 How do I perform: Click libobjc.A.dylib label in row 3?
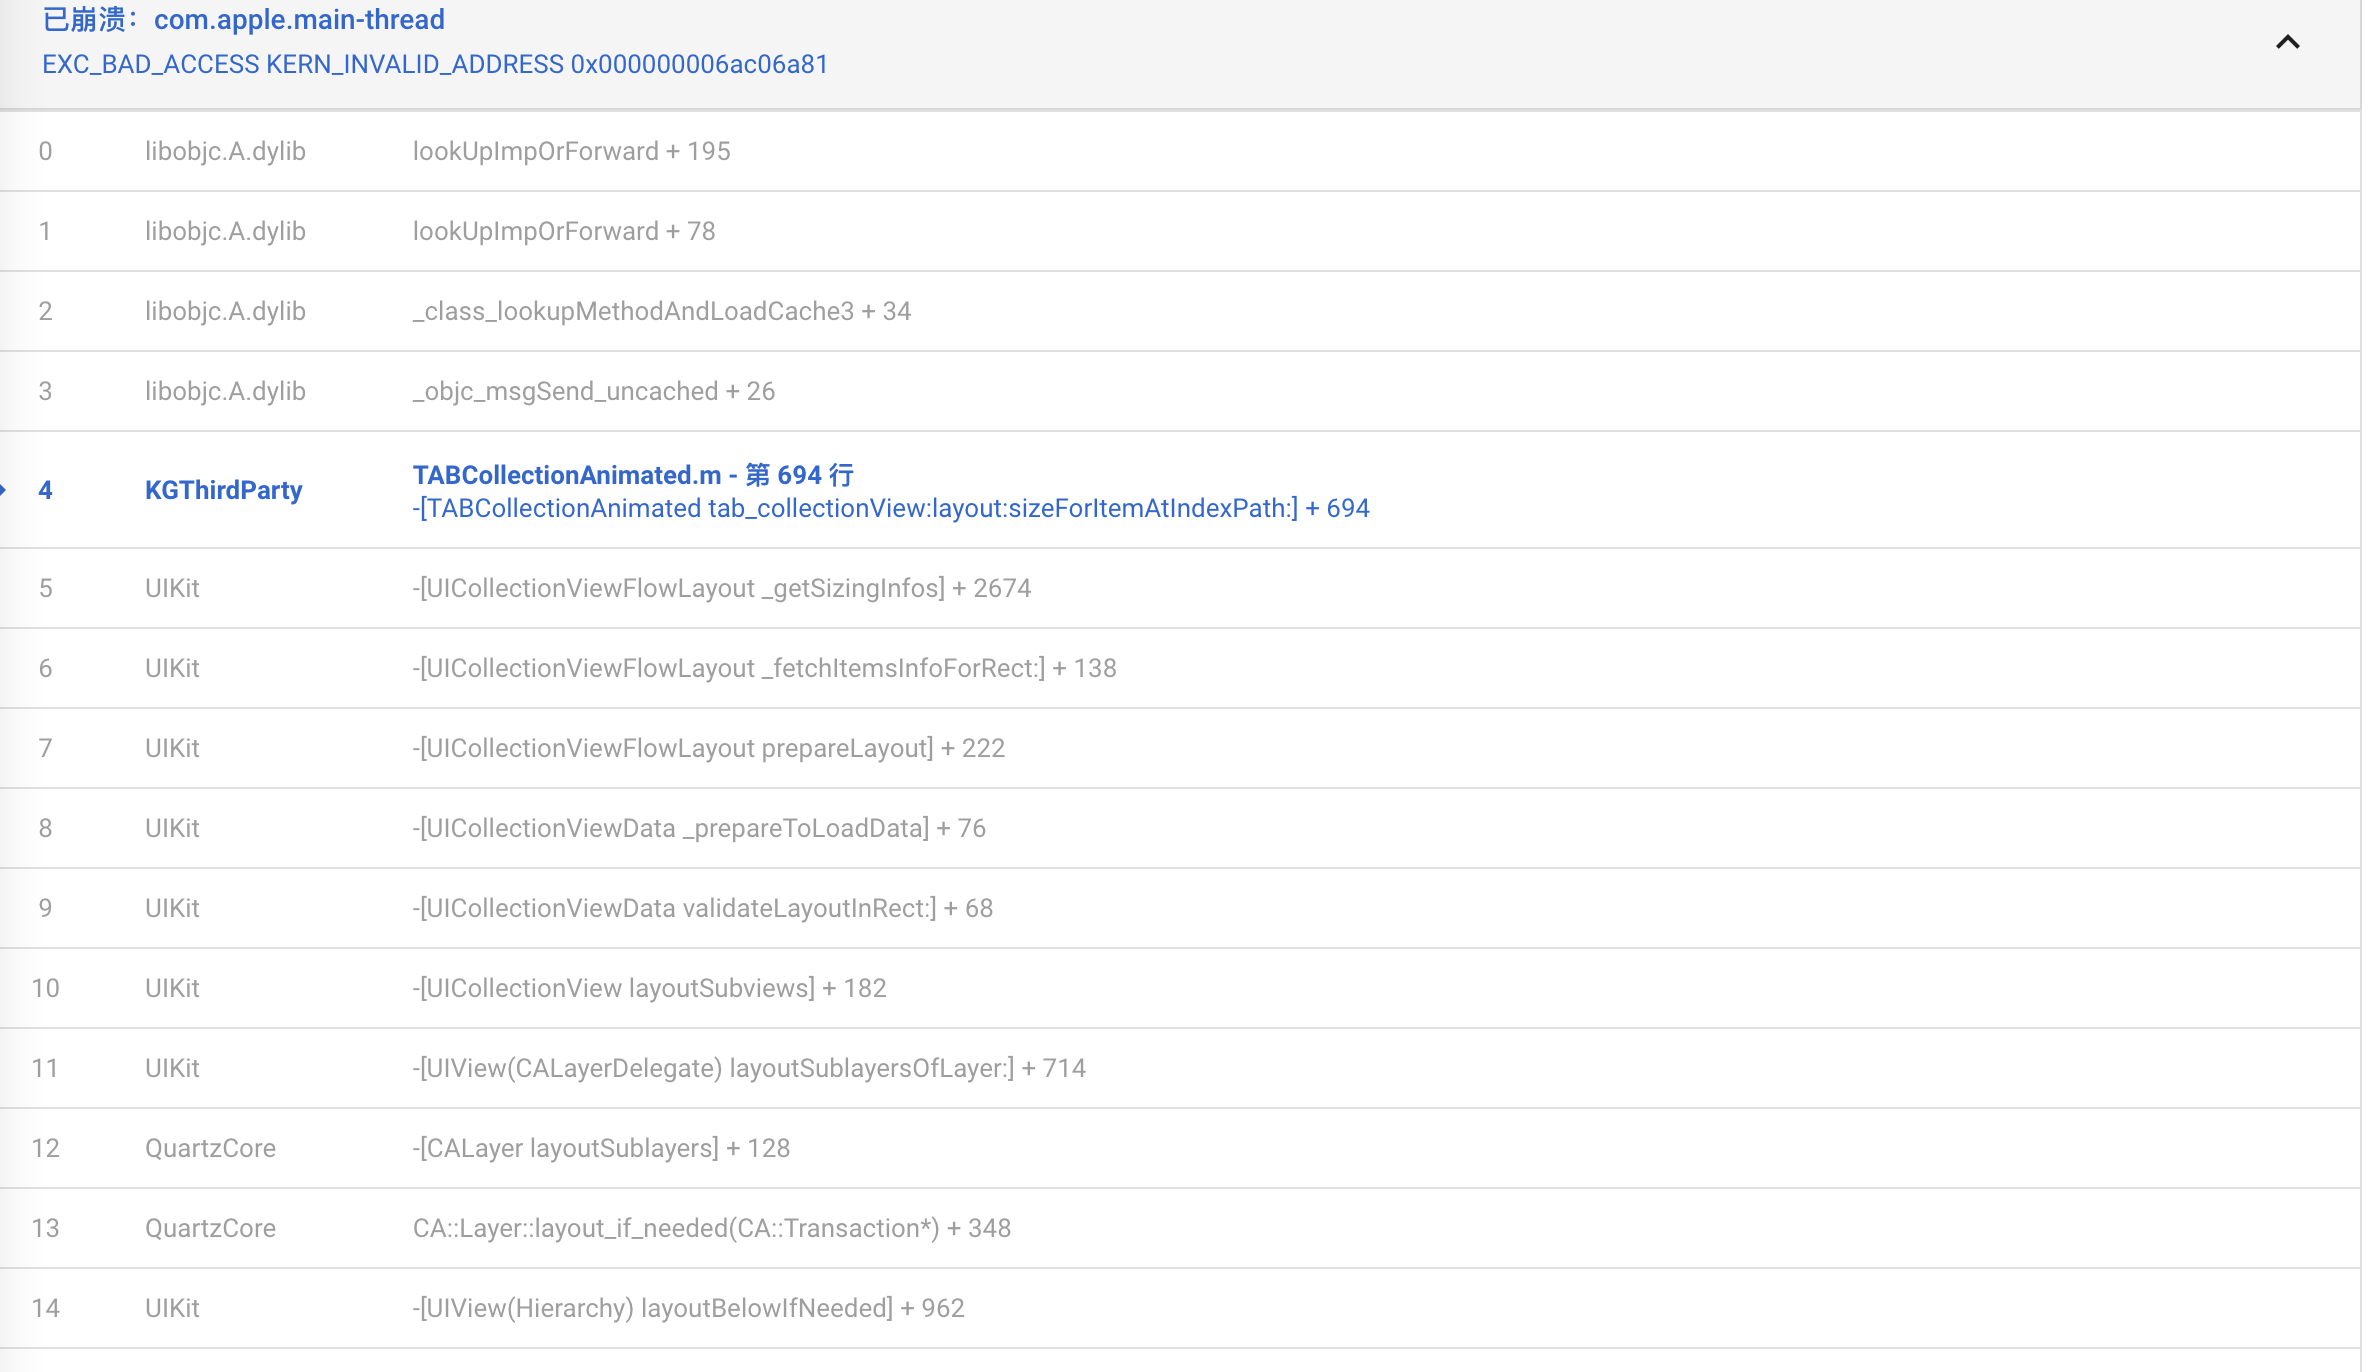coord(225,391)
